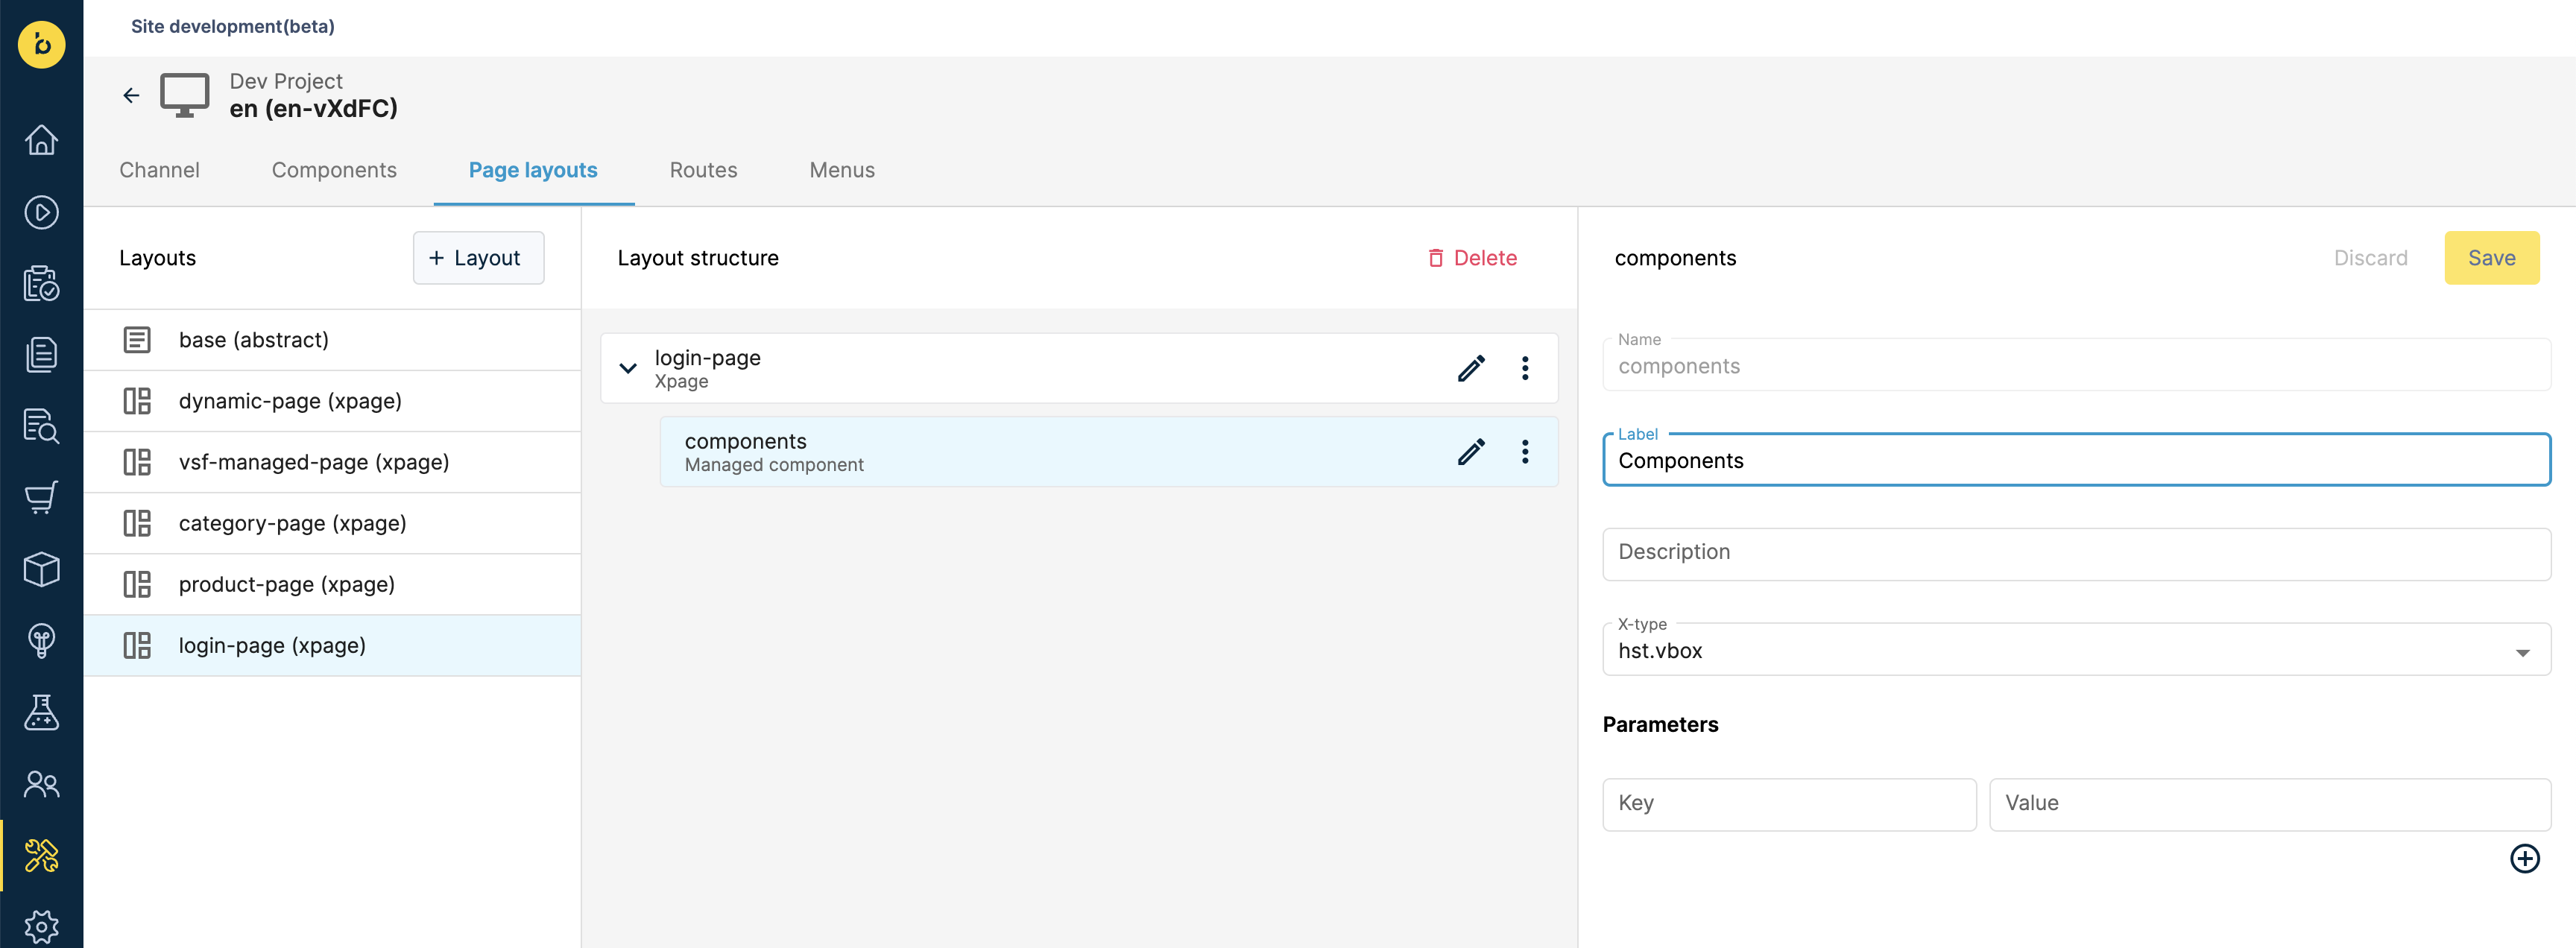Click icon of base (abstract) layout
This screenshot has width=2576, height=948.
pyautogui.click(x=137, y=340)
